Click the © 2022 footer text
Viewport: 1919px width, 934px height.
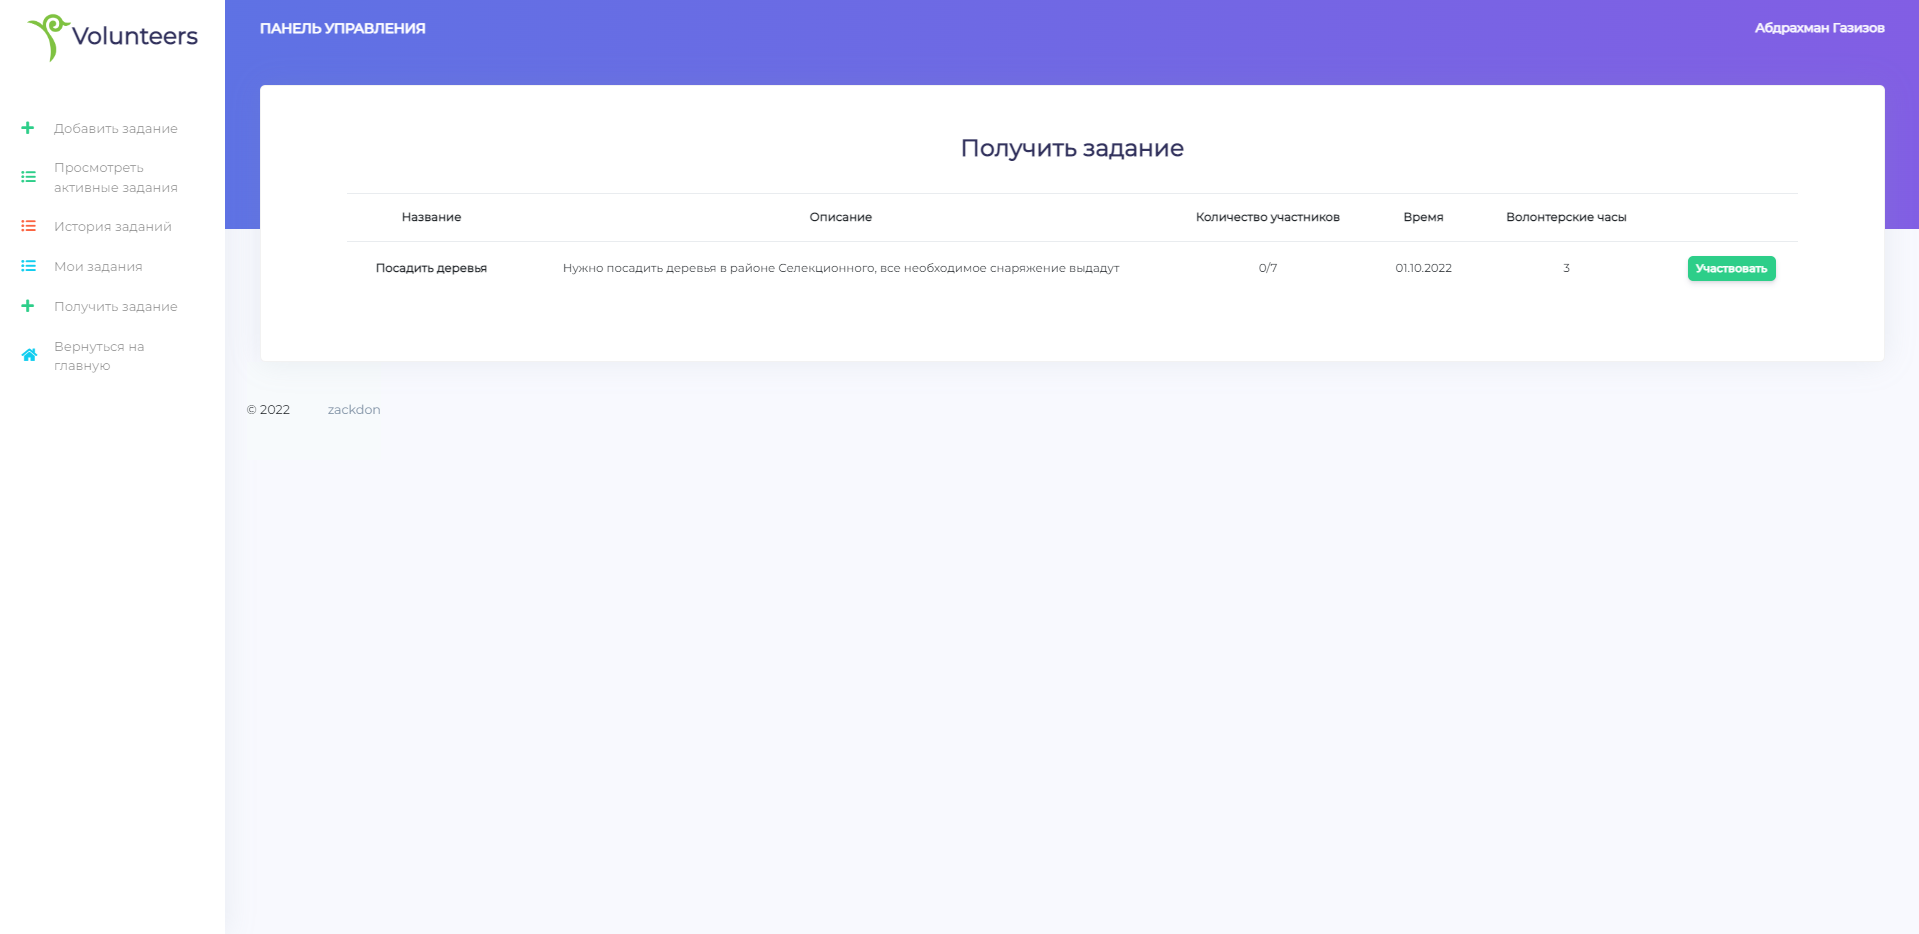tap(268, 409)
